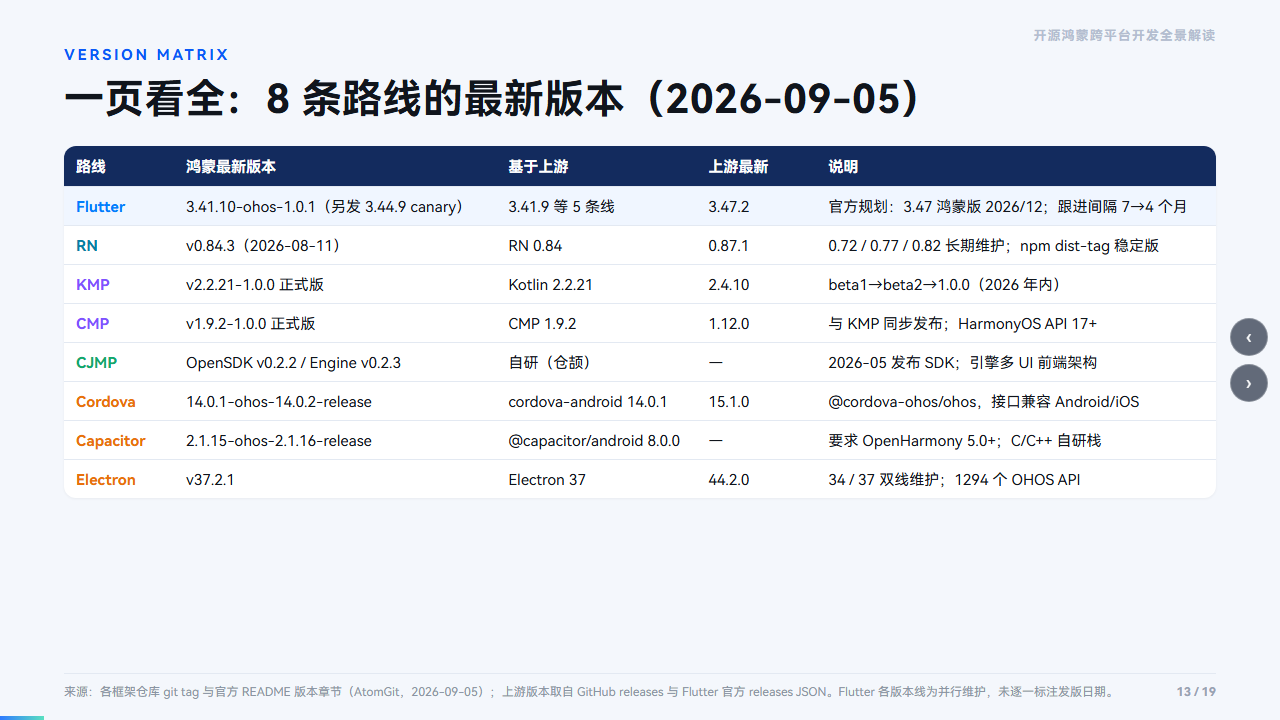Click the Flutter route name
1280x720 pixels.
[101, 207]
